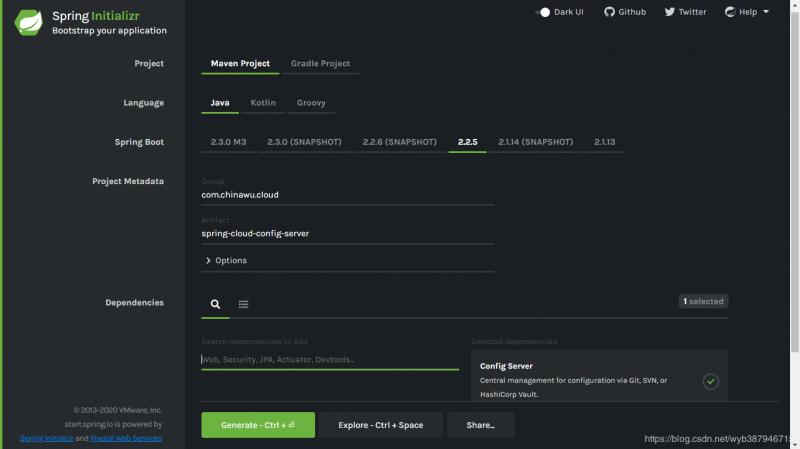Image resolution: width=800 pixels, height=449 pixels.
Task: Select Gradle Project type
Action: pyautogui.click(x=320, y=64)
